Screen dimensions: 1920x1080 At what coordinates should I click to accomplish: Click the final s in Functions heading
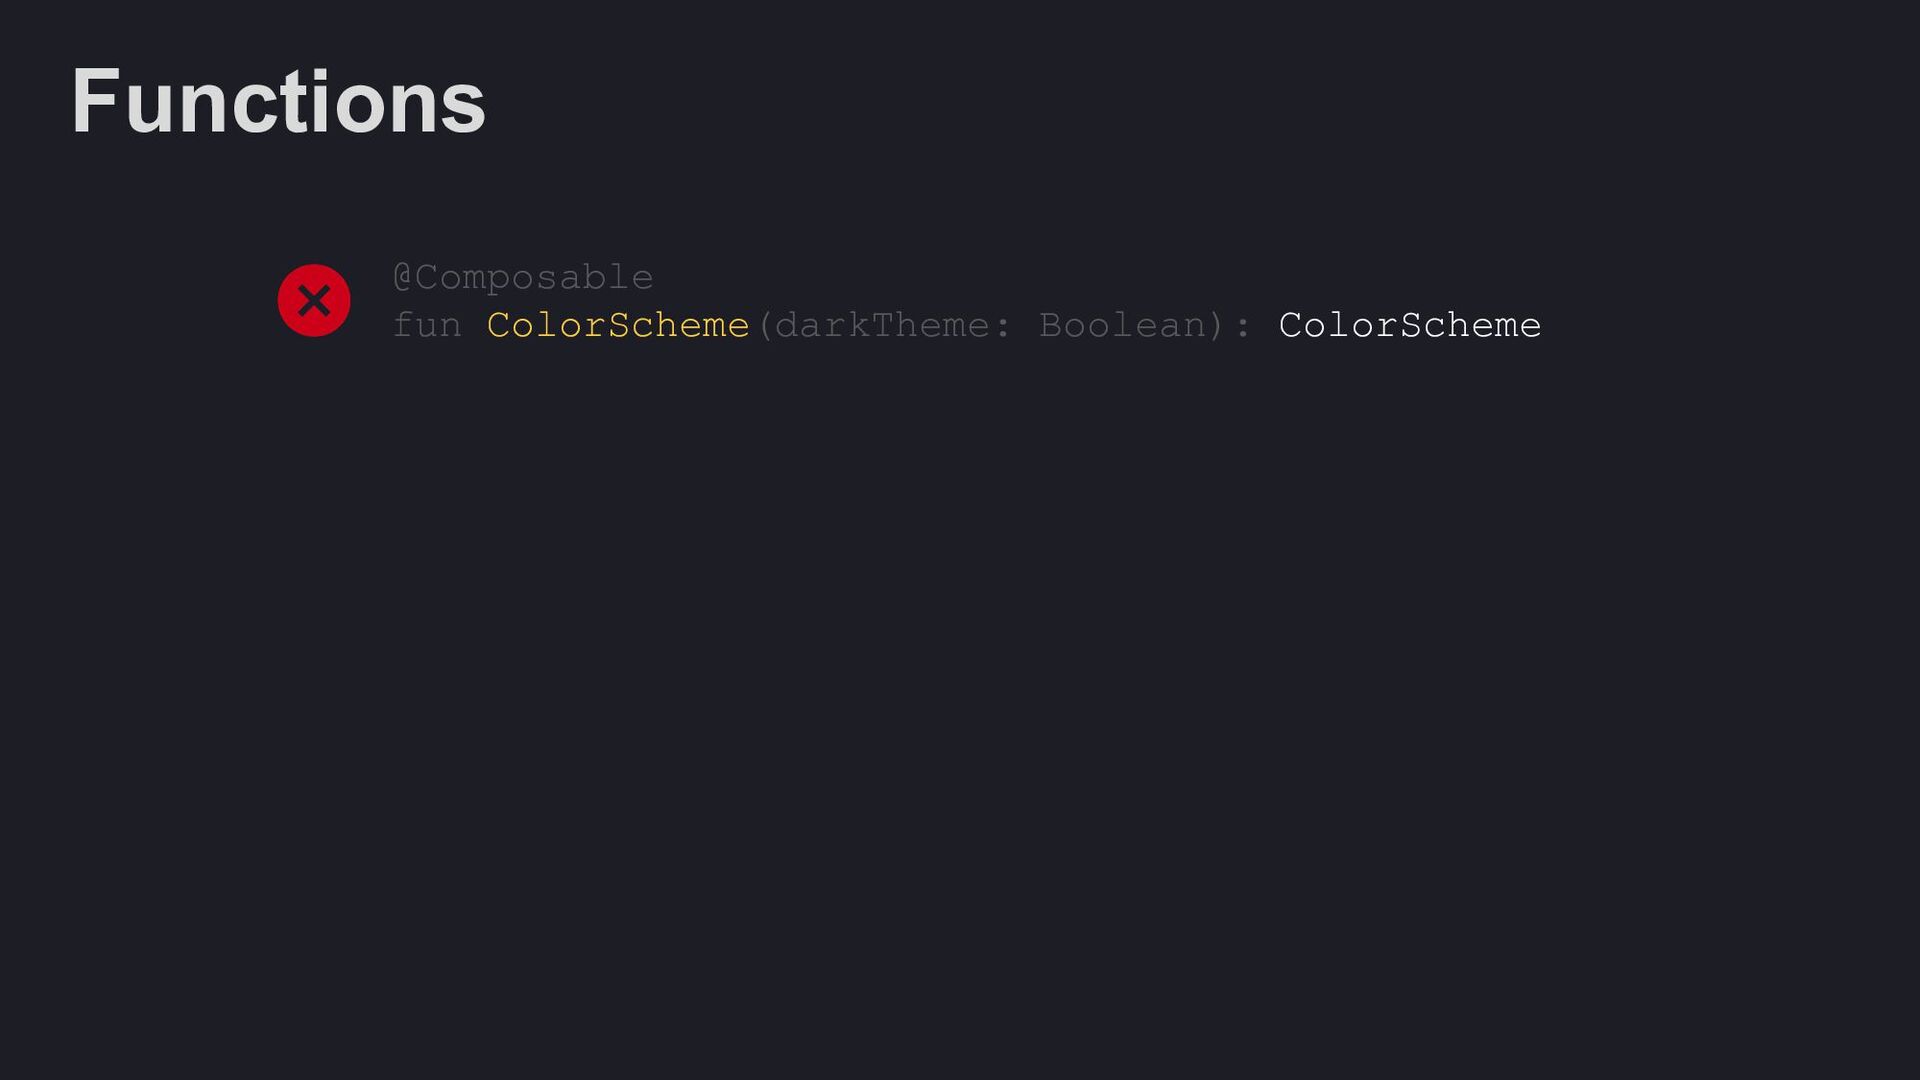click(464, 108)
